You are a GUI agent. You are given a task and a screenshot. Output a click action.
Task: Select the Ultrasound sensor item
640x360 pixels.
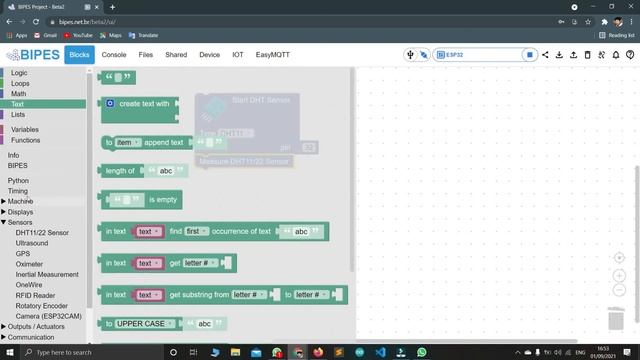click(32, 243)
